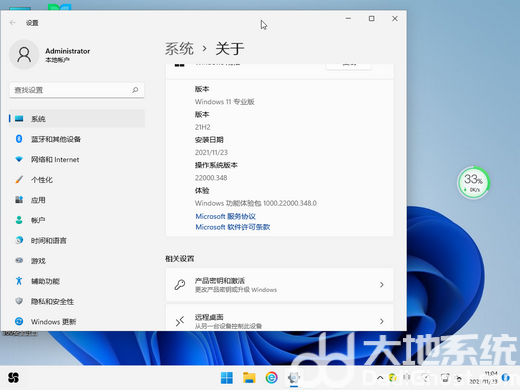Click the taskbar clock and date
This screenshot has width=520, height=390.
click(483, 377)
